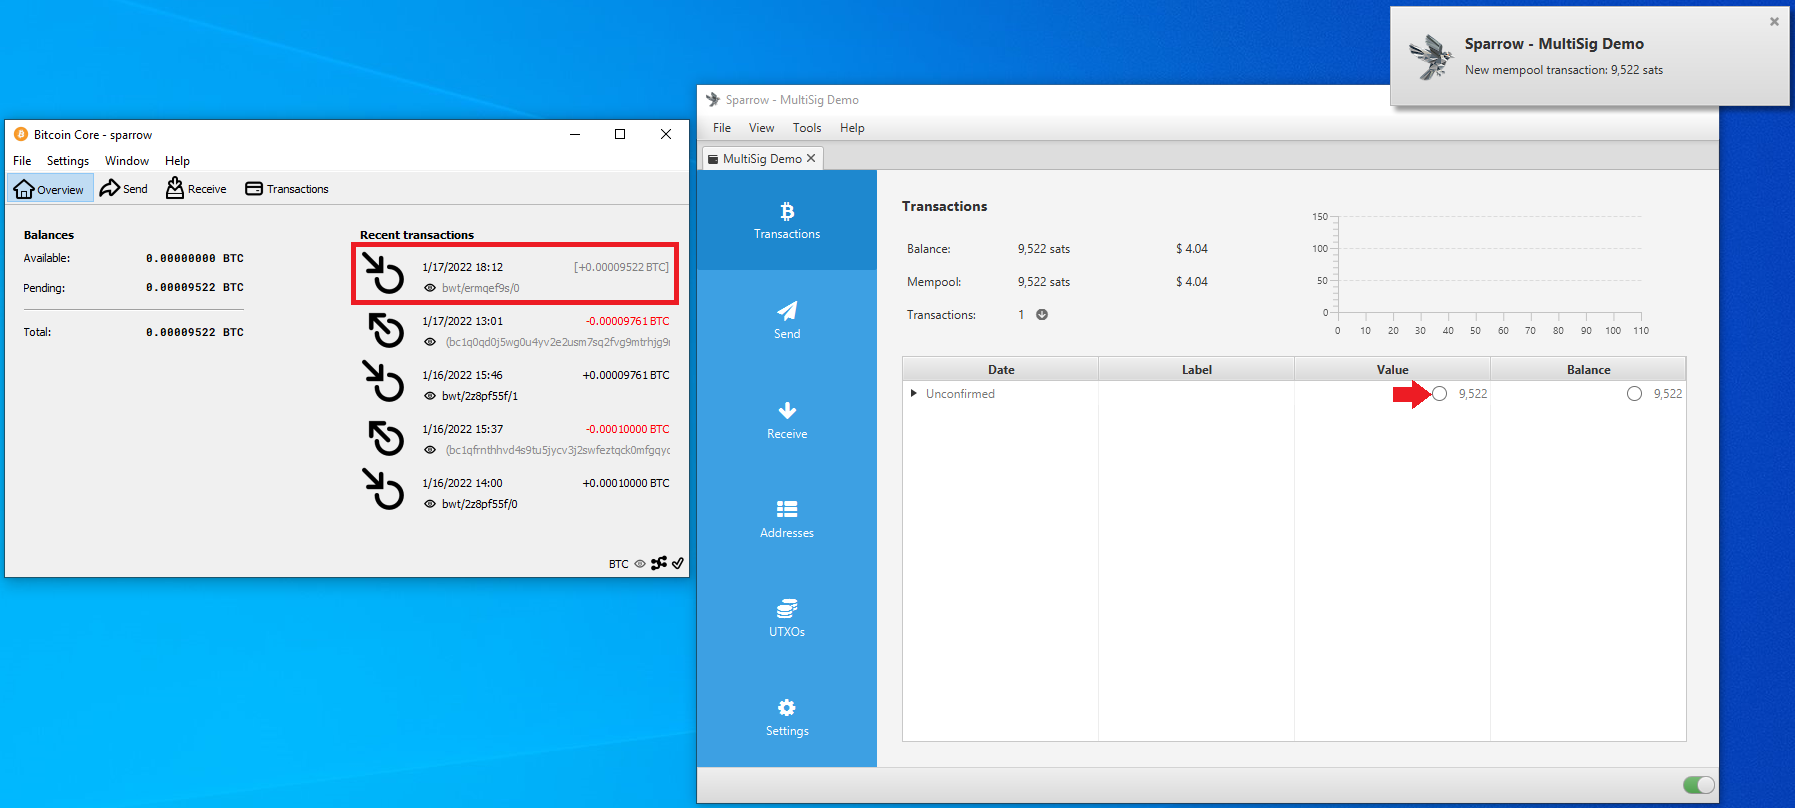This screenshot has width=1795, height=808.
Task: Click Sparrow Mempool value 9,522 sats
Action: pos(1044,281)
